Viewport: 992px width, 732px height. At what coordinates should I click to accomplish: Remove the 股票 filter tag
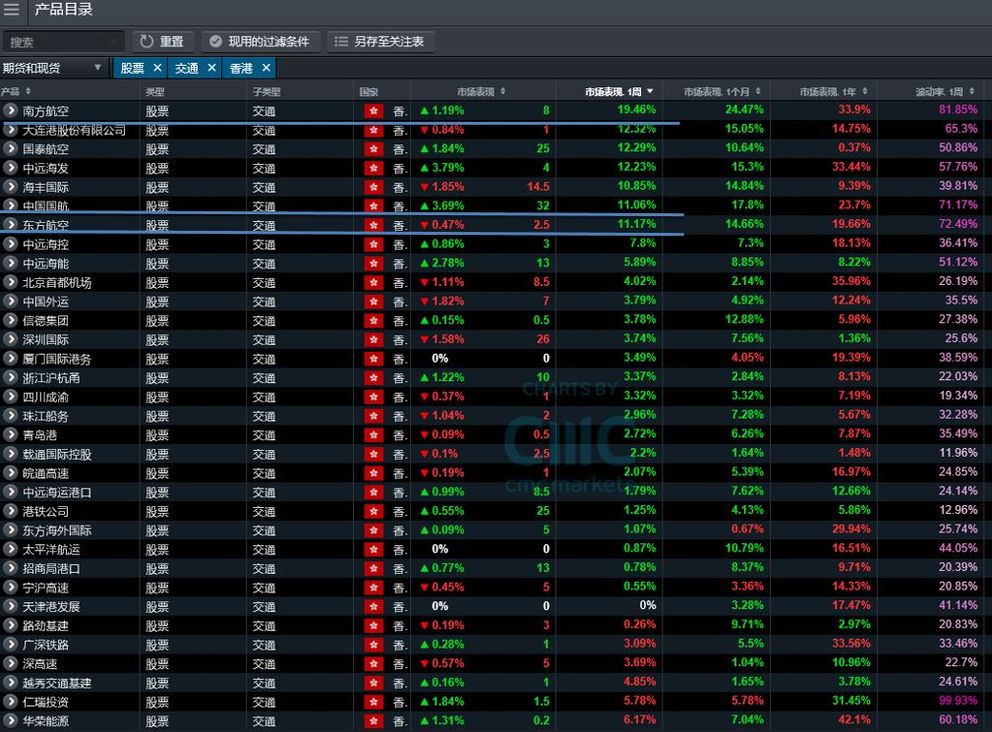tap(158, 68)
